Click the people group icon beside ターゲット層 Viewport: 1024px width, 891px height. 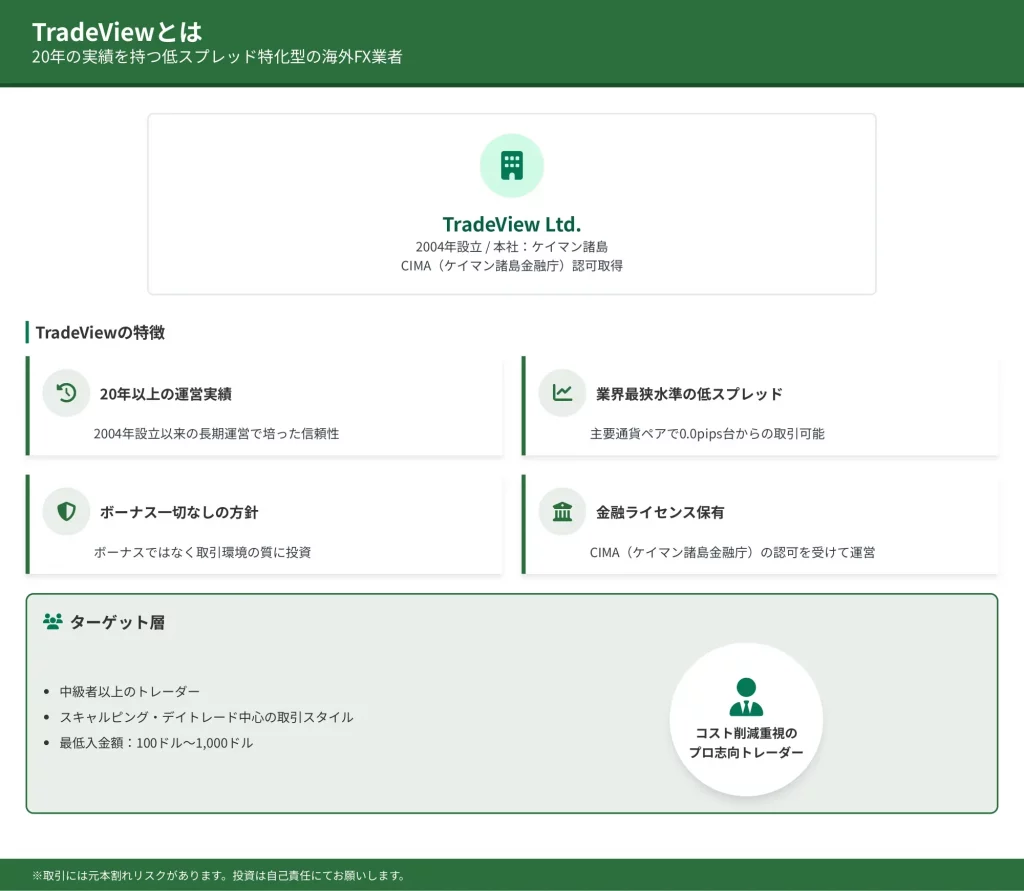53,622
